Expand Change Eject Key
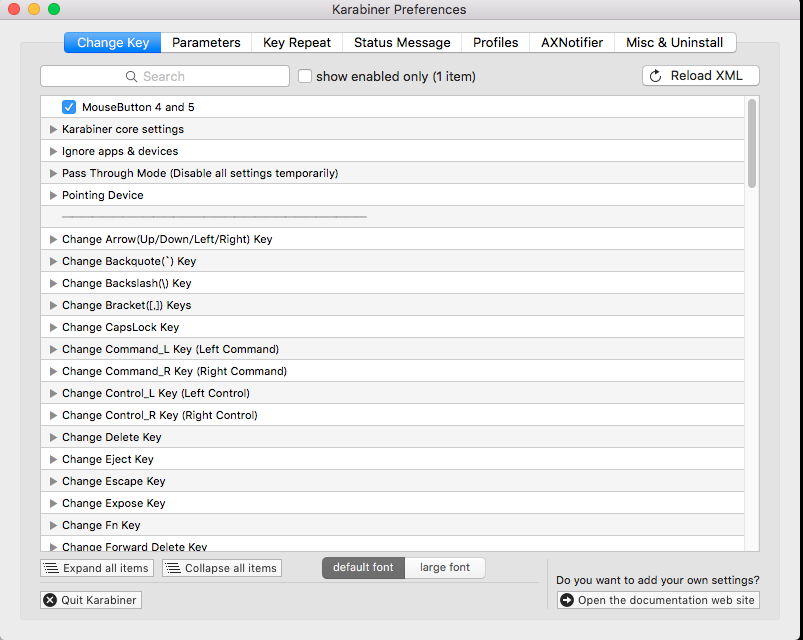803x640 pixels. point(53,460)
